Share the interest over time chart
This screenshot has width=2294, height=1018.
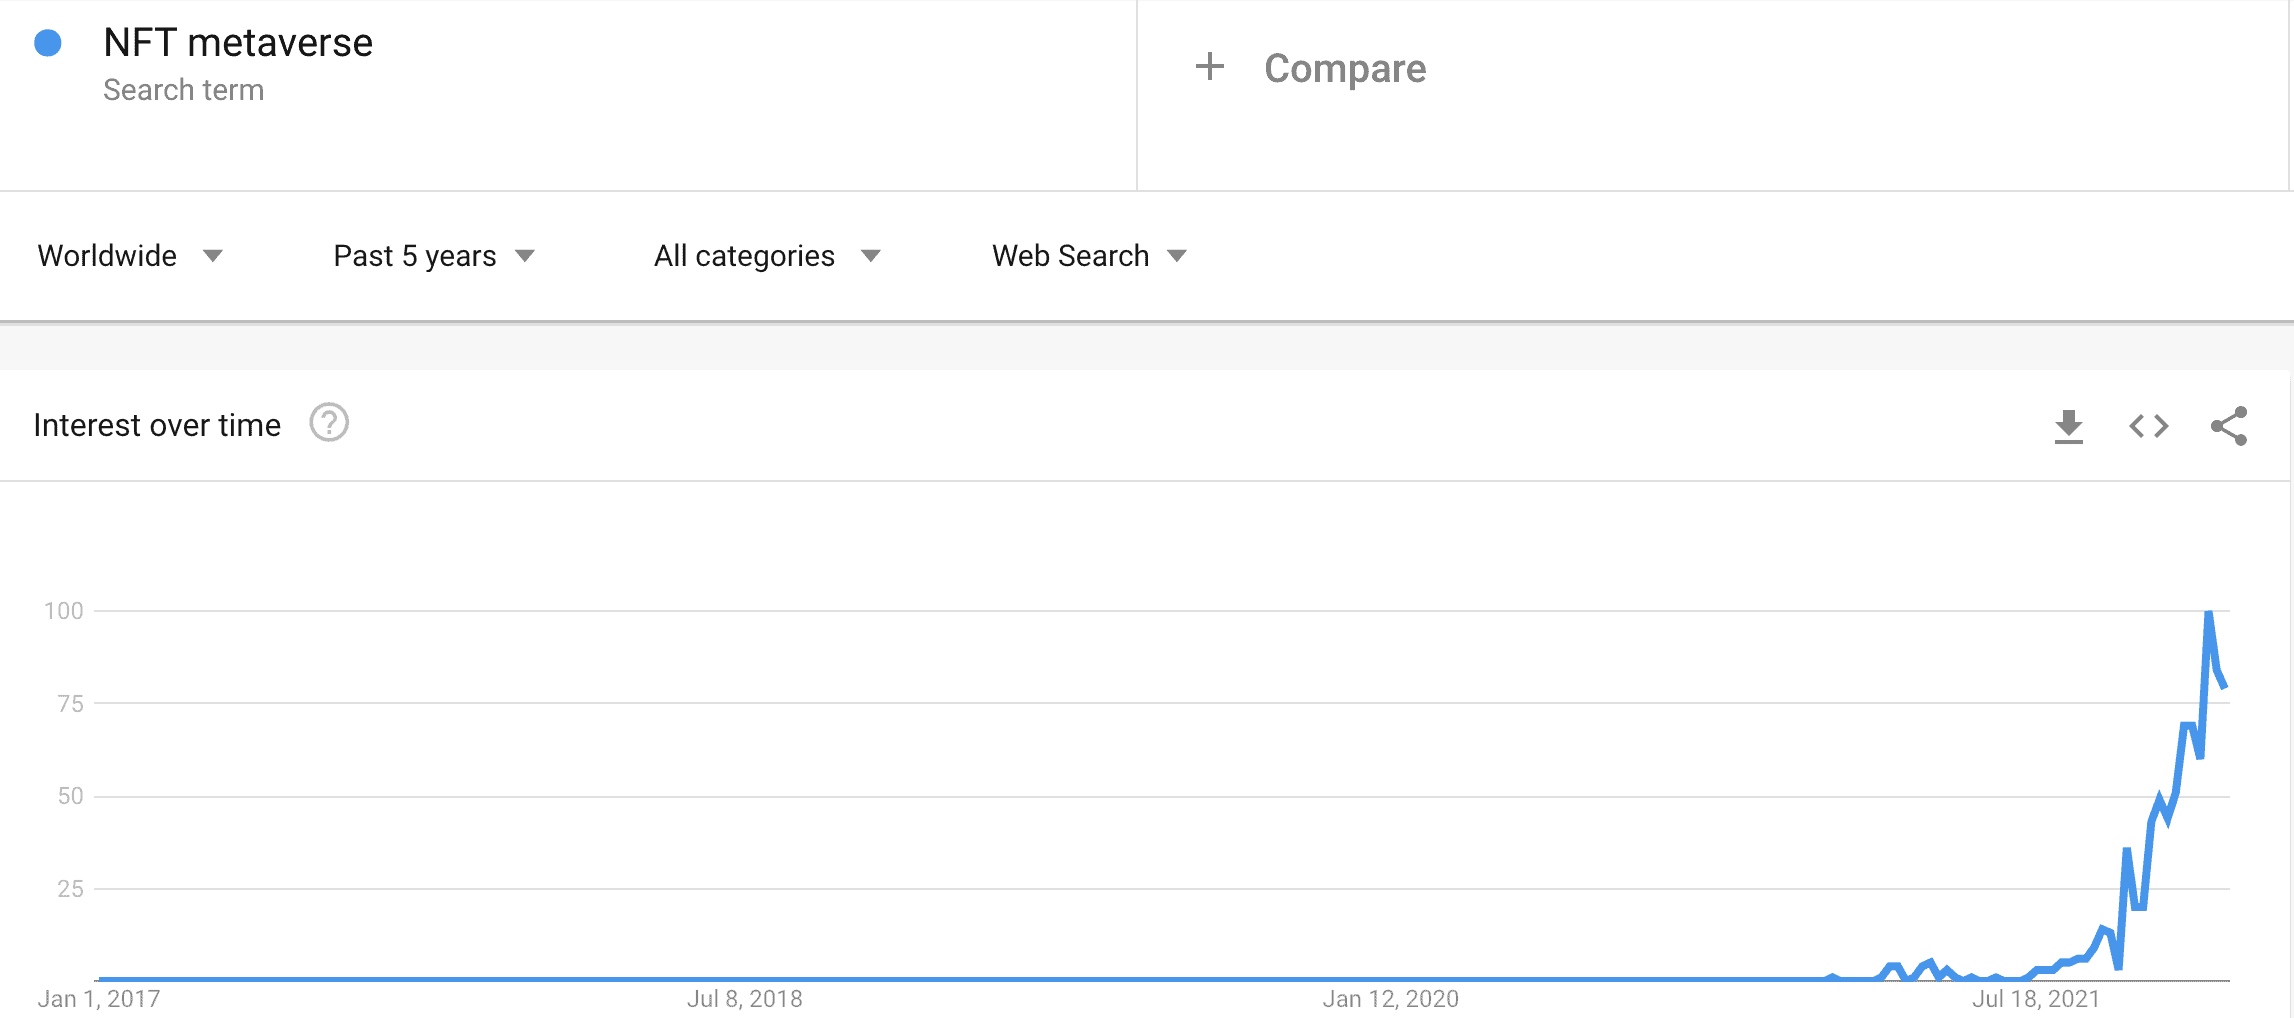point(2228,426)
